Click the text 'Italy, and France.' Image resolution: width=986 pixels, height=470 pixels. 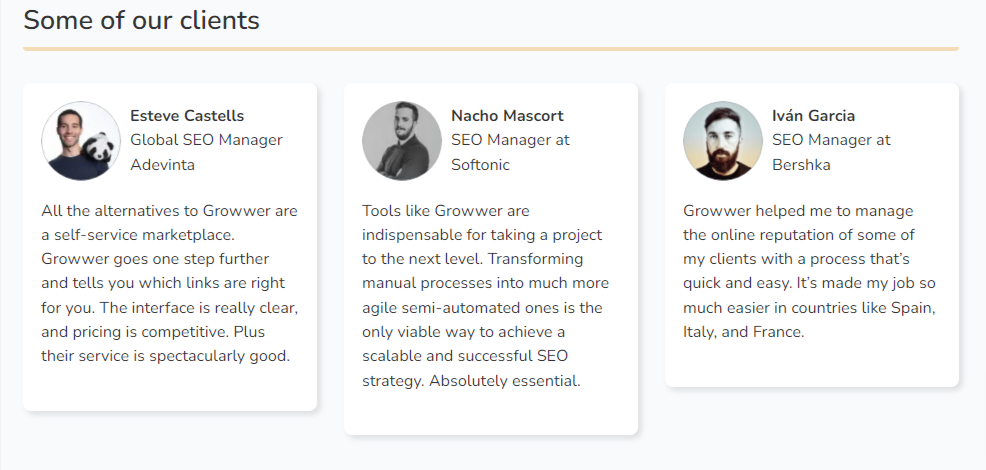[744, 332]
